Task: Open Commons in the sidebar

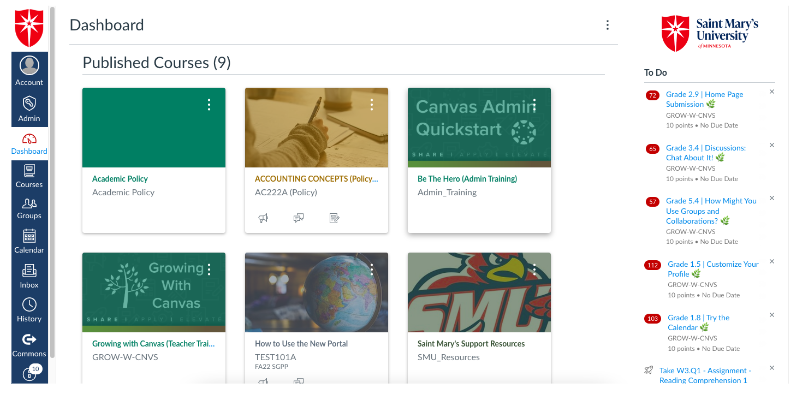Action: [29, 344]
